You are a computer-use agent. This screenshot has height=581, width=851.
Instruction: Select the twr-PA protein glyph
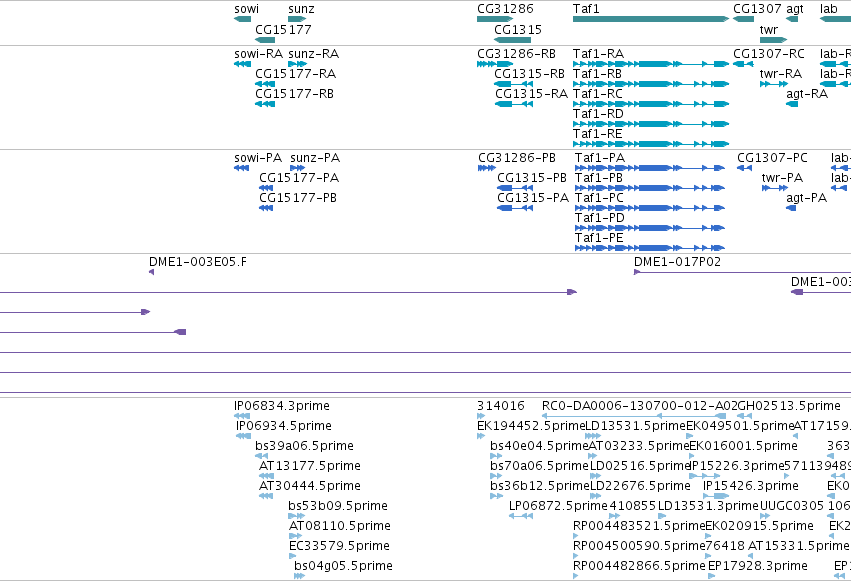tap(775, 188)
